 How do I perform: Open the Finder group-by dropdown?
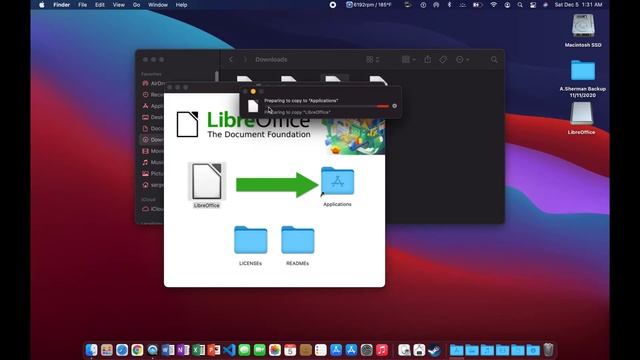tap(409, 60)
